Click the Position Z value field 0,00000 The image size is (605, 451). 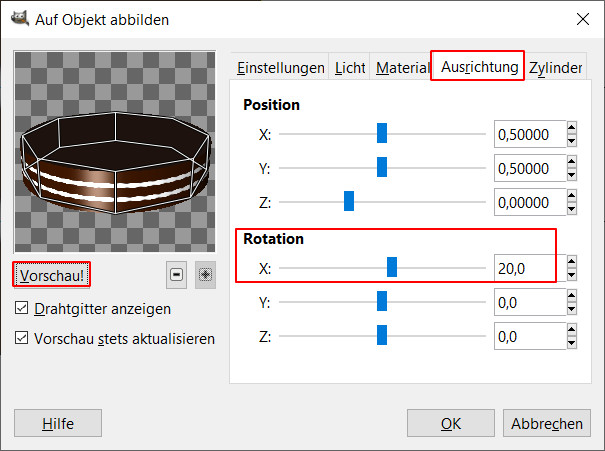pyautogui.click(x=530, y=202)
